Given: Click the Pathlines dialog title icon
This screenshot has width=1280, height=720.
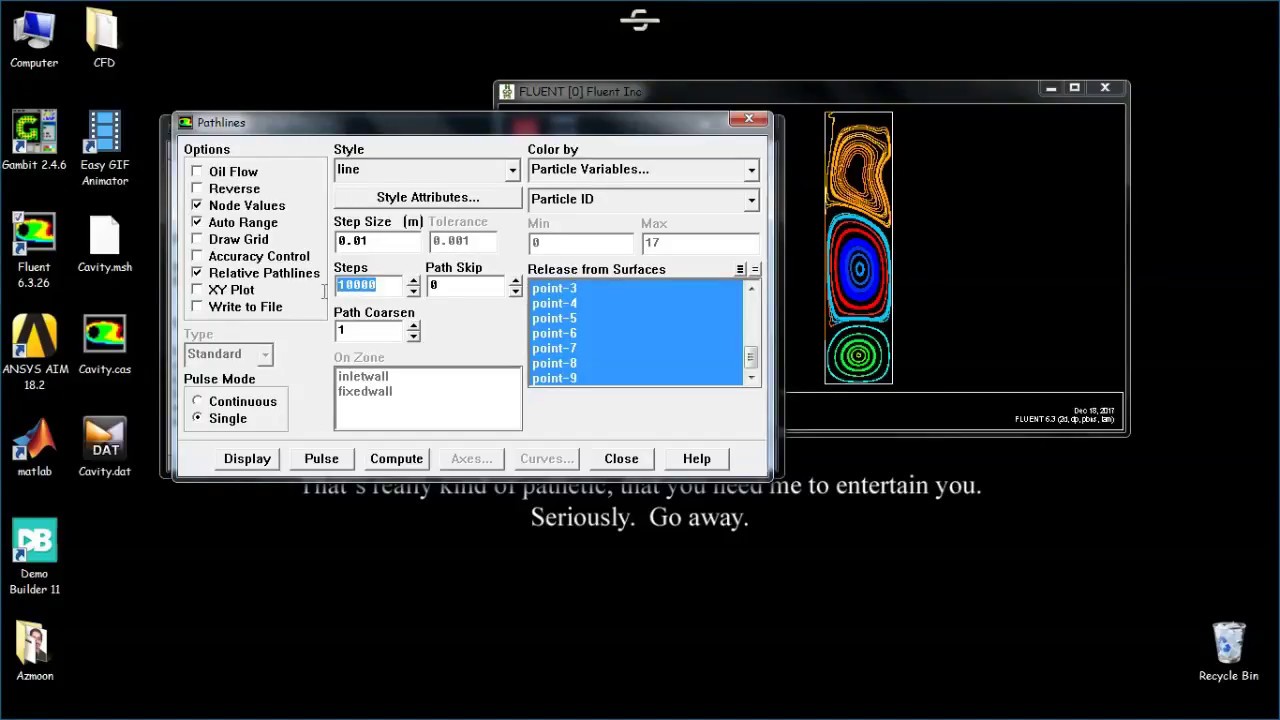Looking at the screenshot, I should click(x=185, y=123).
